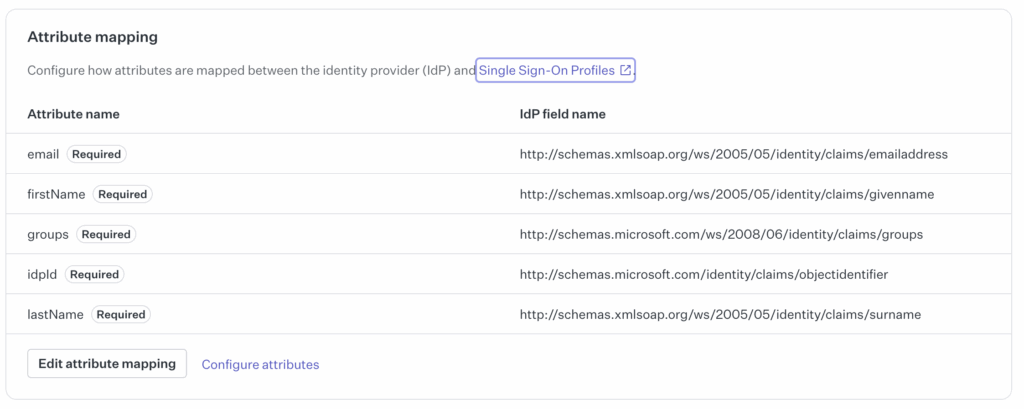Click the givenname claim URL value
The height and width of the screenshot is (409, 1024).
tap(727, 195)
